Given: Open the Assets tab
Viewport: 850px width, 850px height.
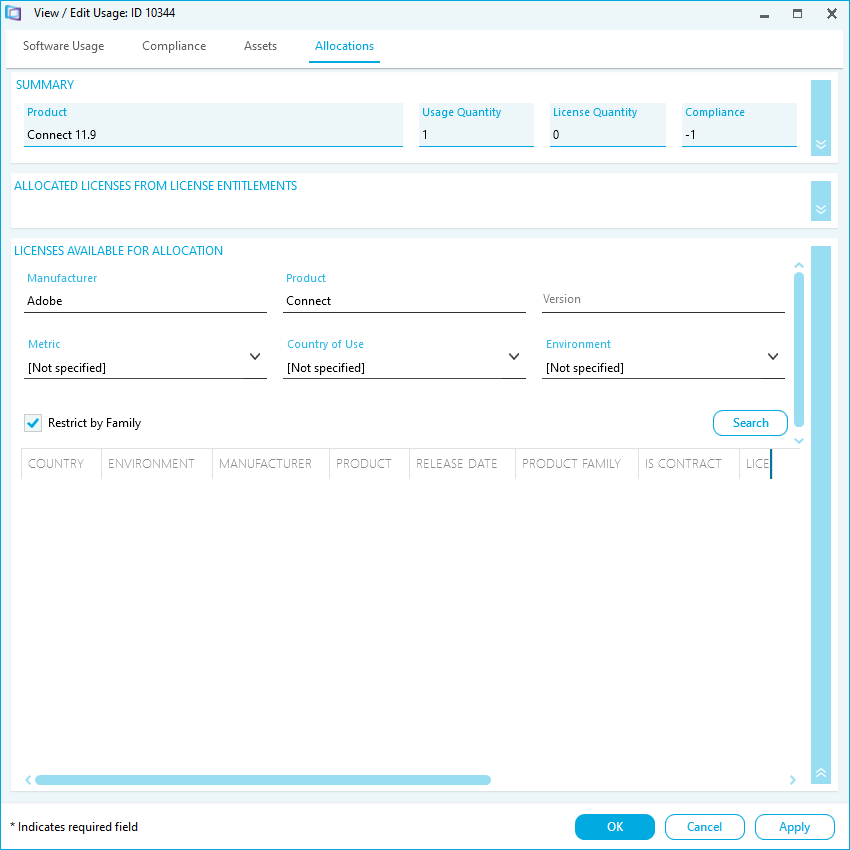Looking at the screenshot, I should (x=260, y=46).
